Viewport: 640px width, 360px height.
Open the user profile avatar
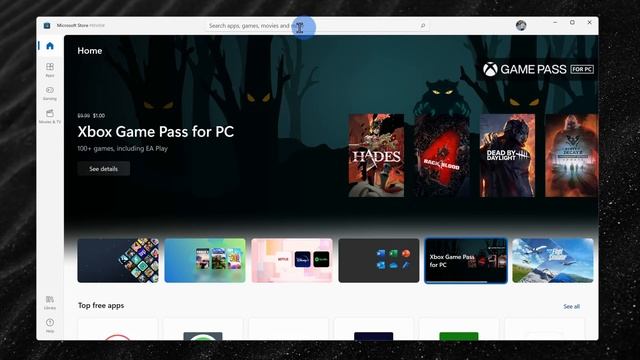[x=521, y=25]
